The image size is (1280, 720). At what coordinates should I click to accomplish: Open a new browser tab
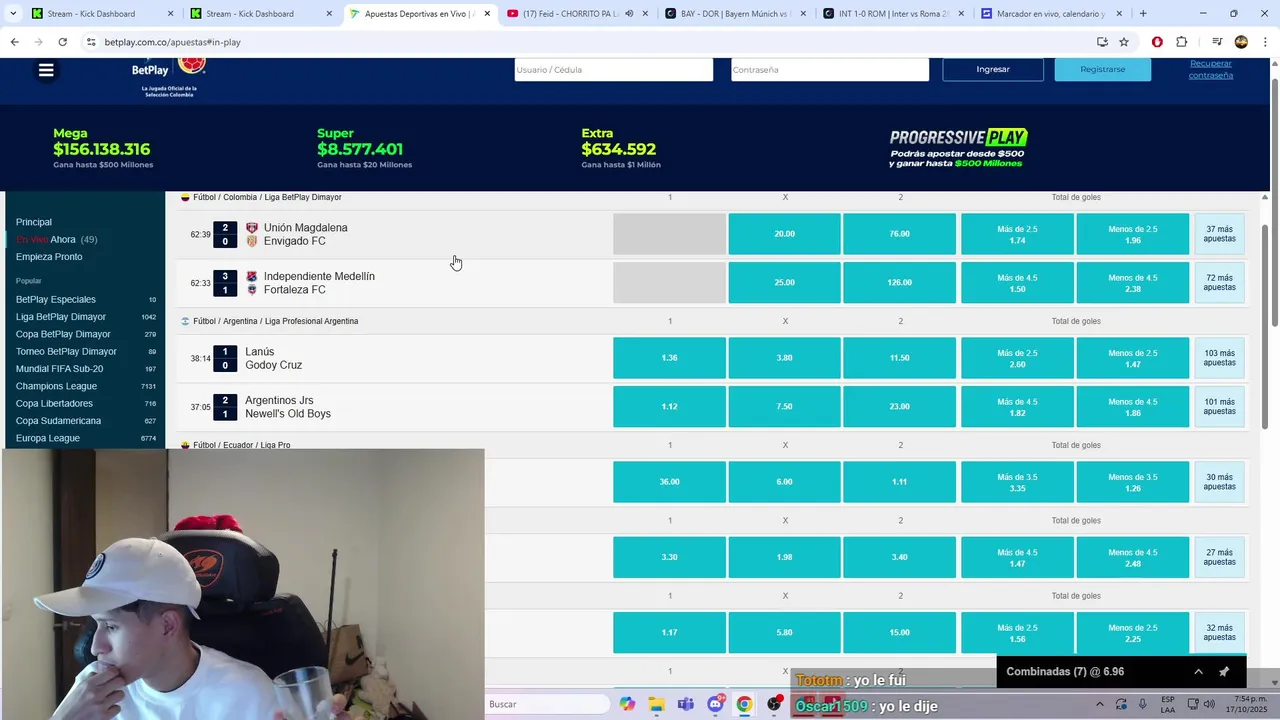[x=1143, y=14]
